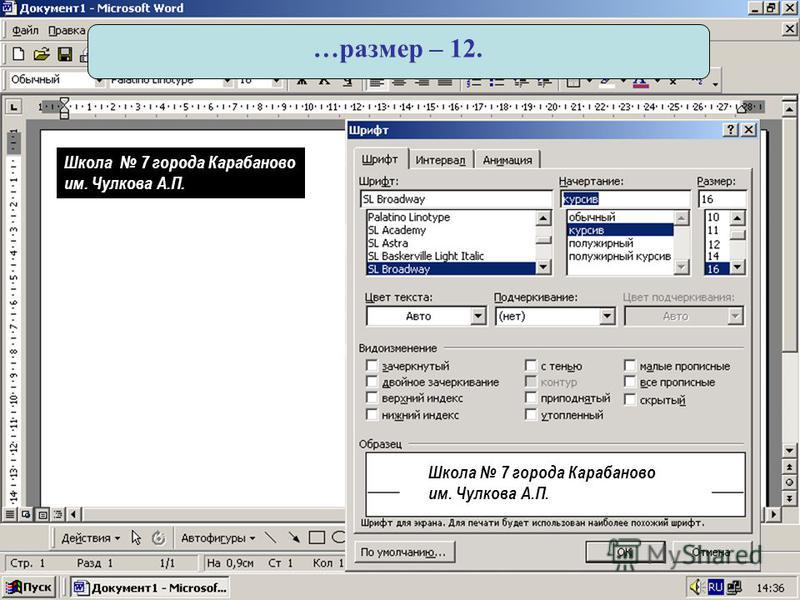800x600 pixels.
Task: Confirm font dialog with OK
Action: click(626, 553)
